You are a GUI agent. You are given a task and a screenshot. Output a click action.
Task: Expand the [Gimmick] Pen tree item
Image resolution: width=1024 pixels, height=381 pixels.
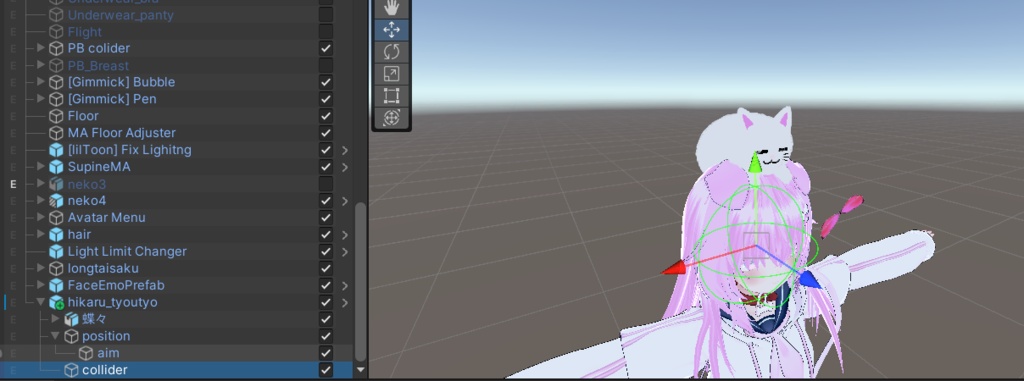coord(41,99)
